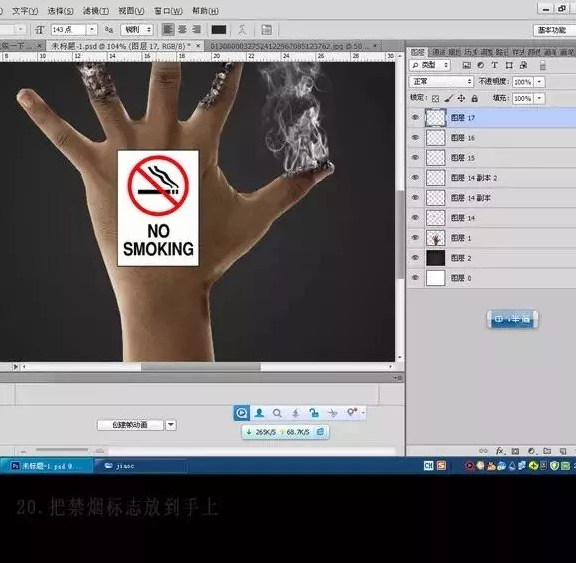Open the fx layer style icon
The image size is (576, 563).
(x=500, y=451)
